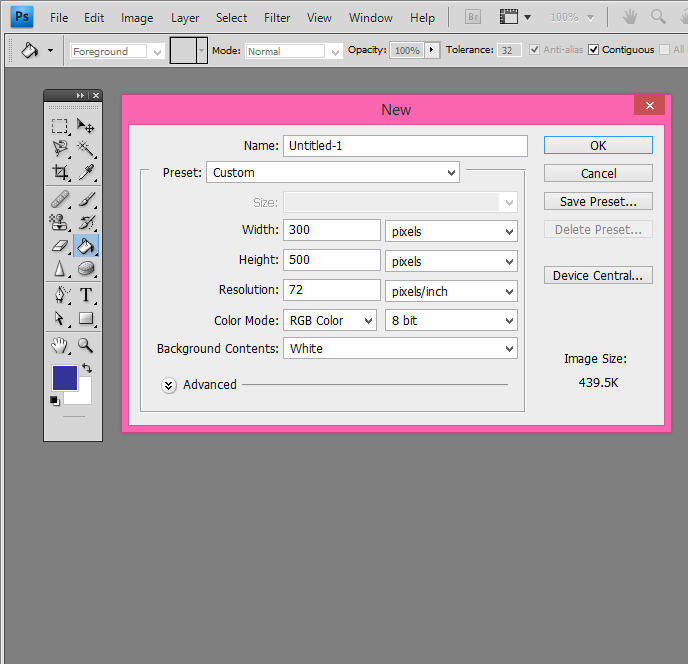Viewport: 688px width, 664px height.
Task: Open the Select menu
Action: pyautogui.click(x=231, y=18)
